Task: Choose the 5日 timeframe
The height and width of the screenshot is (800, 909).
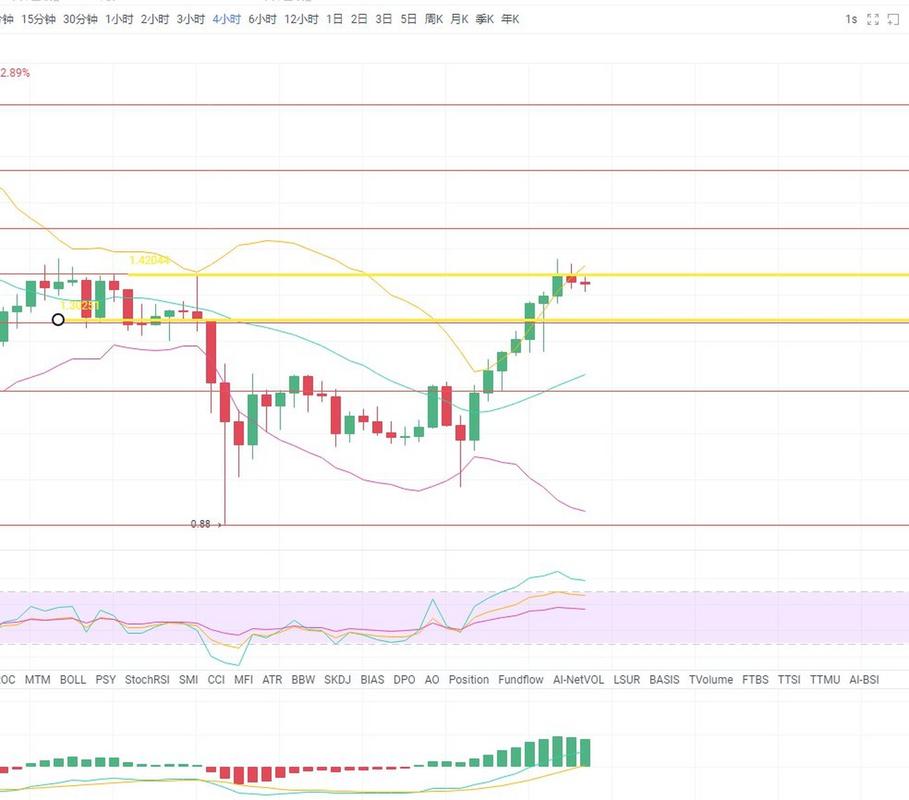Action: tap(408, 19)
